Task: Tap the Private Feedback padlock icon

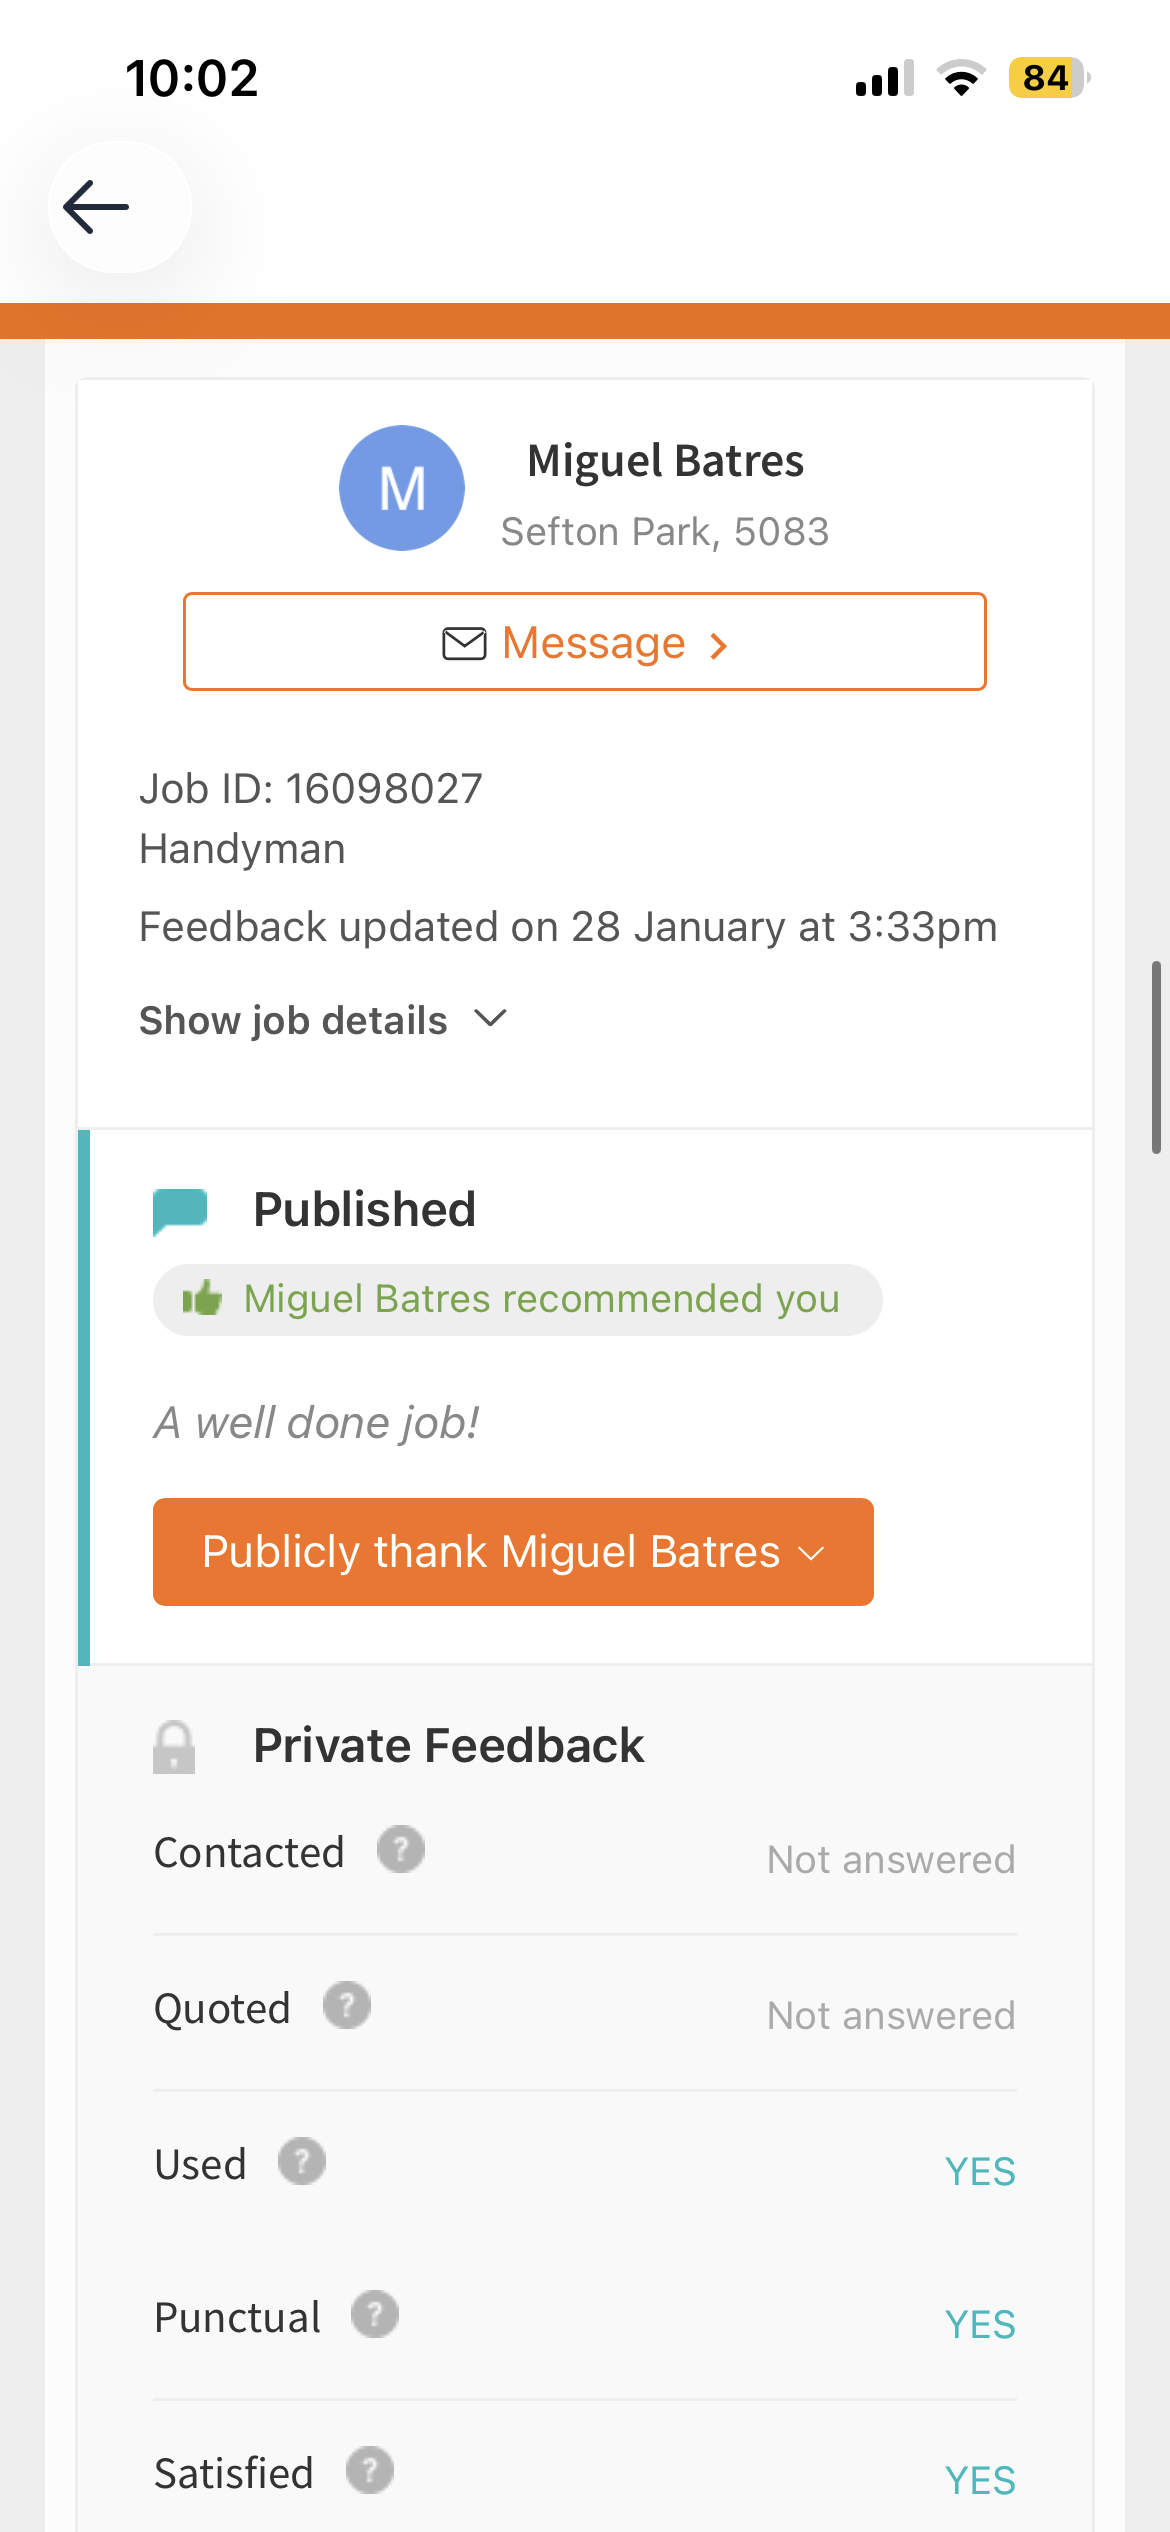Action: click(174, 1746)
